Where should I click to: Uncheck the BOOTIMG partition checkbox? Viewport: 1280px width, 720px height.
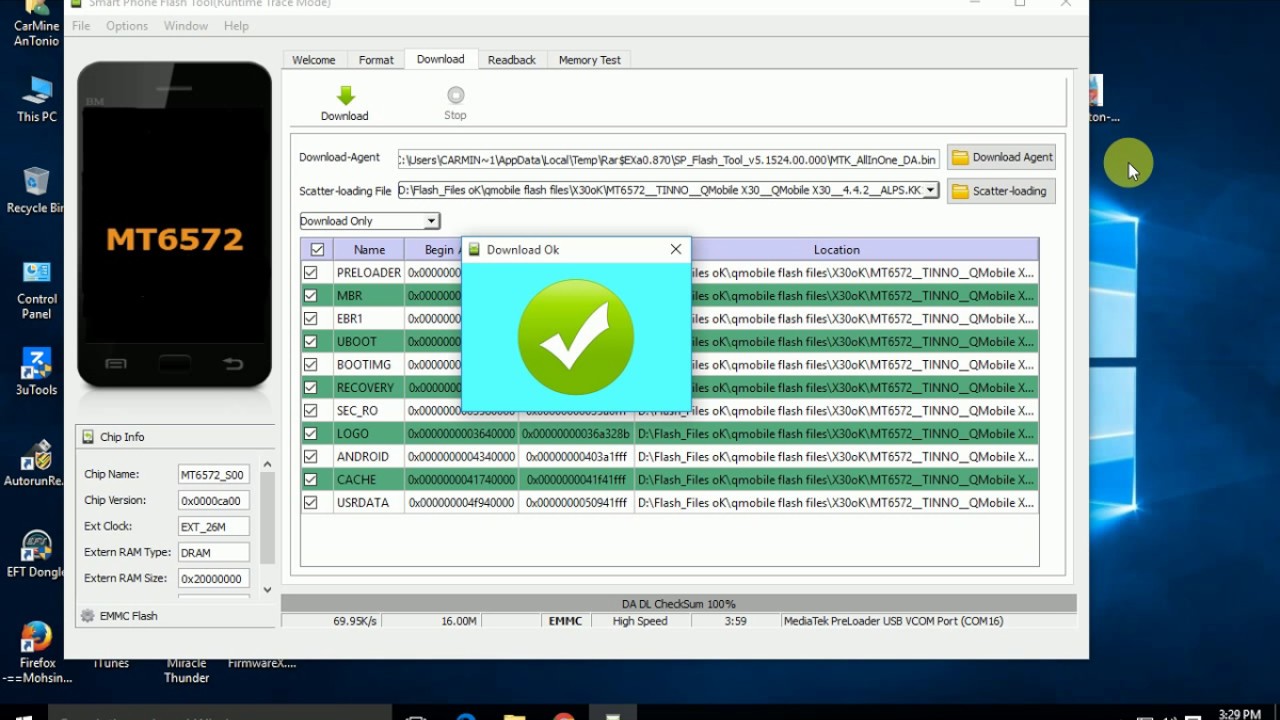(311, 365)
